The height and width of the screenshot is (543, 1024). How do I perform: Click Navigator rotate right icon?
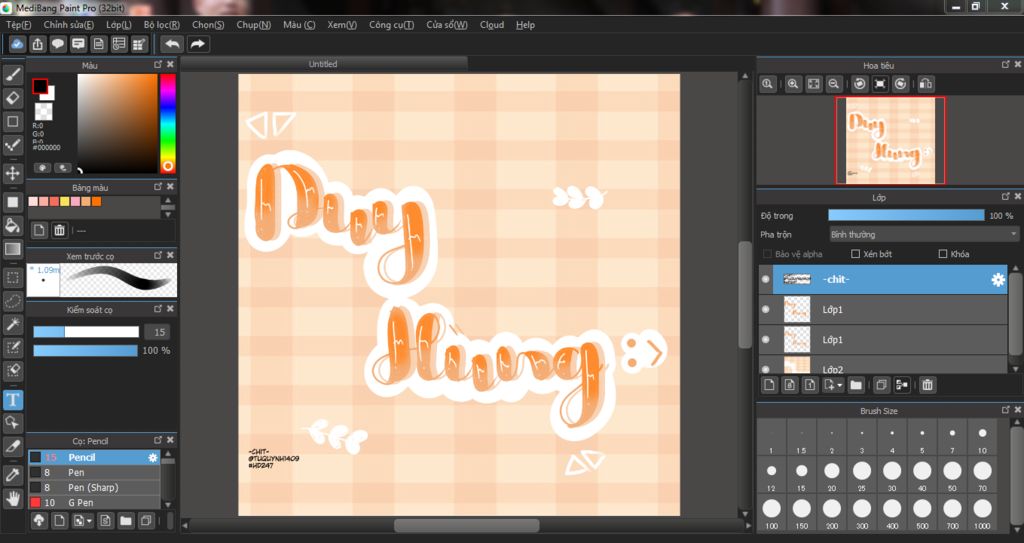pos(901,84)
